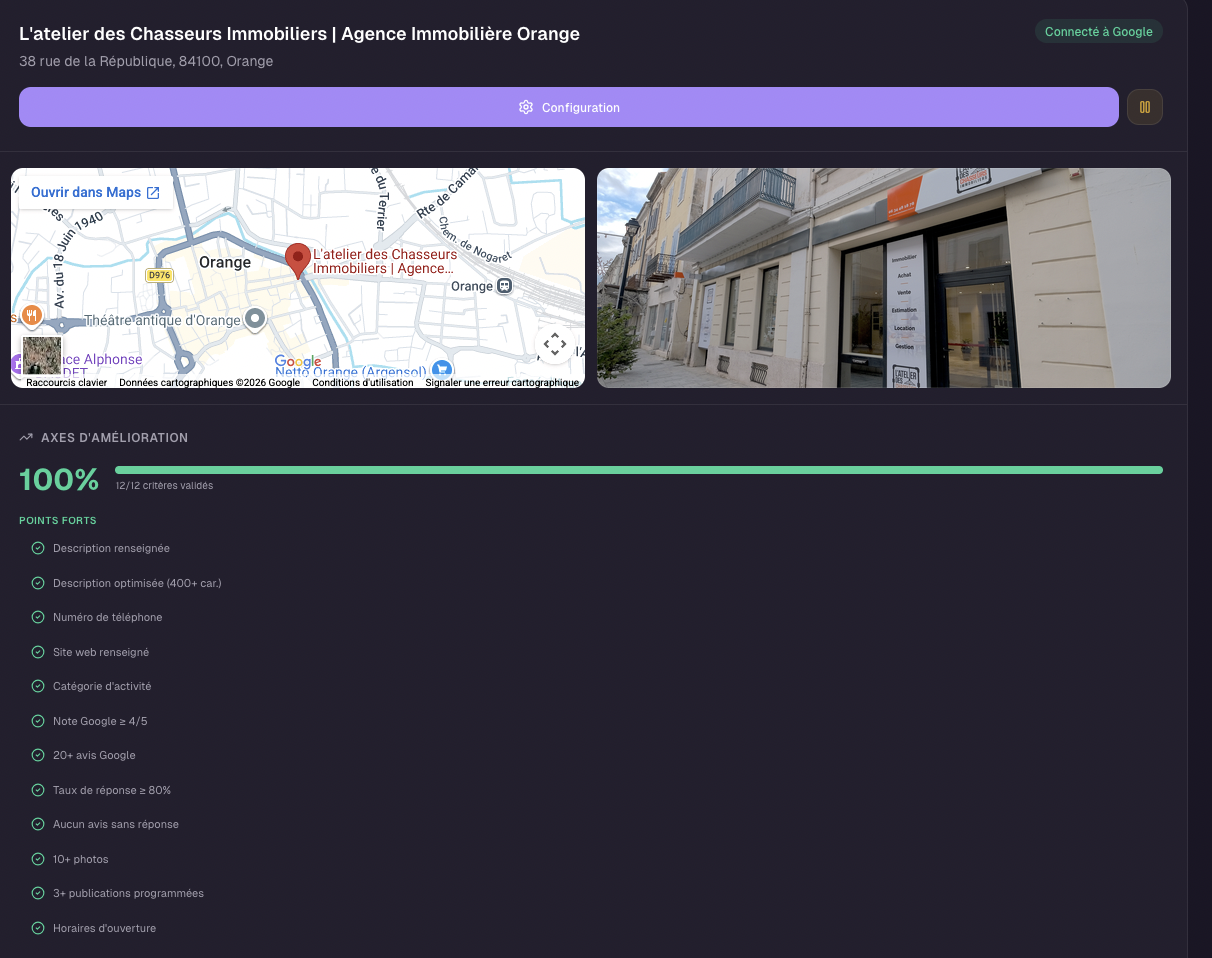The width and height of the screenshot is (1212, 958).
Task: Click check icon for 10+ photos
Action: pos(38,859)
